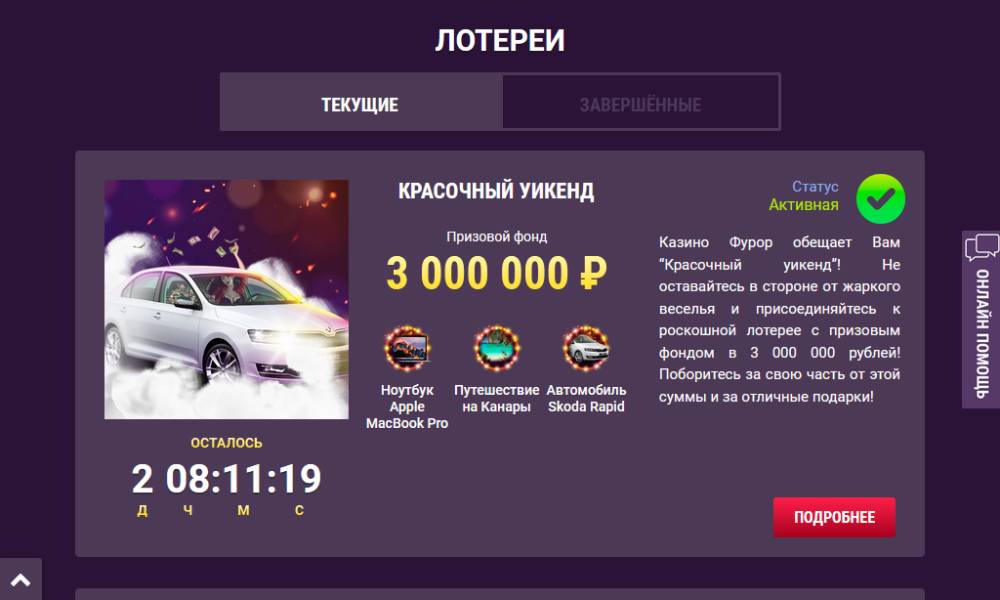Click the green active status checkmark icon
Image resolution: width=1000 pixels, height=600 pixels.
coord(880,199)
